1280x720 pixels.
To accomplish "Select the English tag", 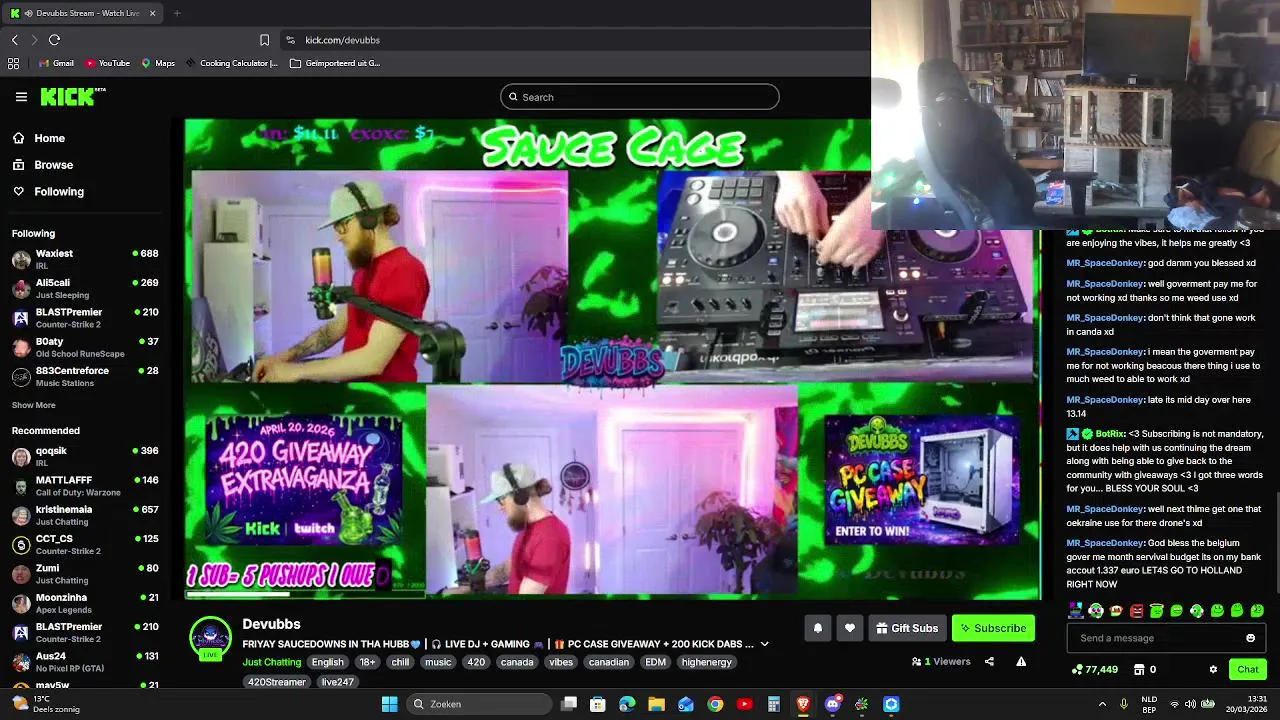I will coord(327,662).
